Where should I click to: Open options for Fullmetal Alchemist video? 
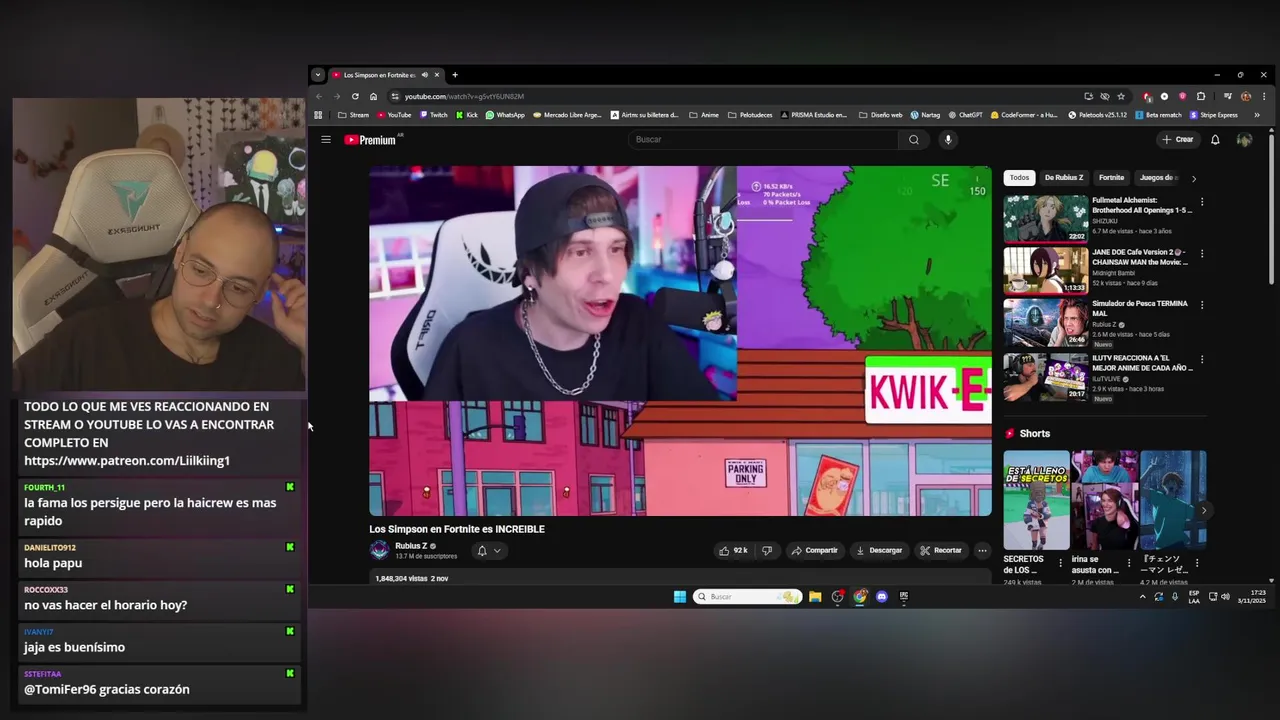(x=1202, y=202)
